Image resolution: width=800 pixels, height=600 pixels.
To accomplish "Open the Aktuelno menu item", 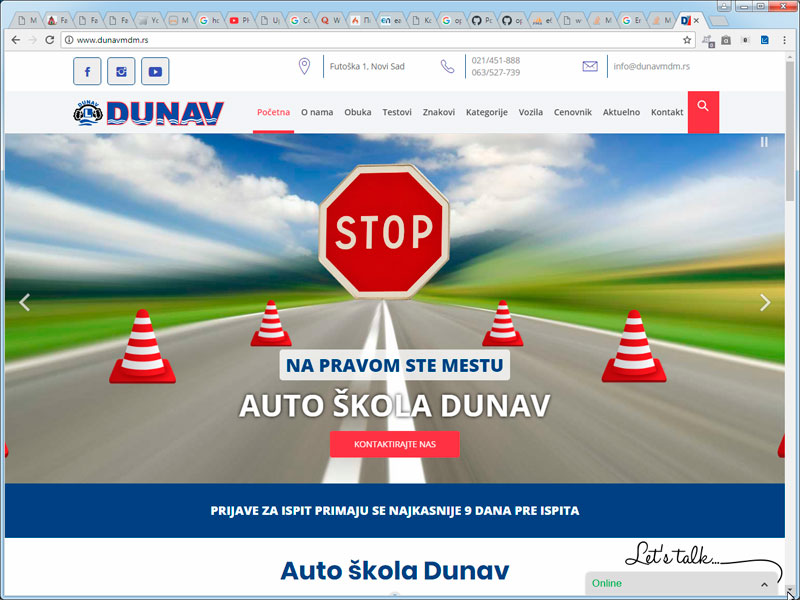I will (621, 112).
